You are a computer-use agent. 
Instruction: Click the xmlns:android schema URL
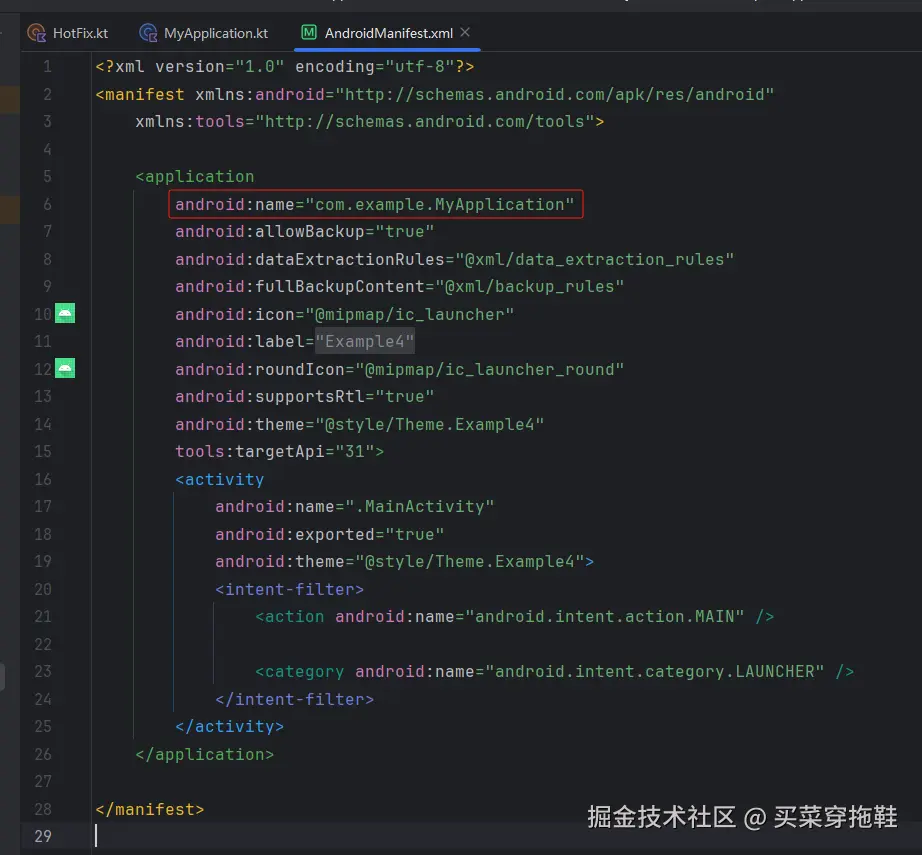click(x=554, y=94)
